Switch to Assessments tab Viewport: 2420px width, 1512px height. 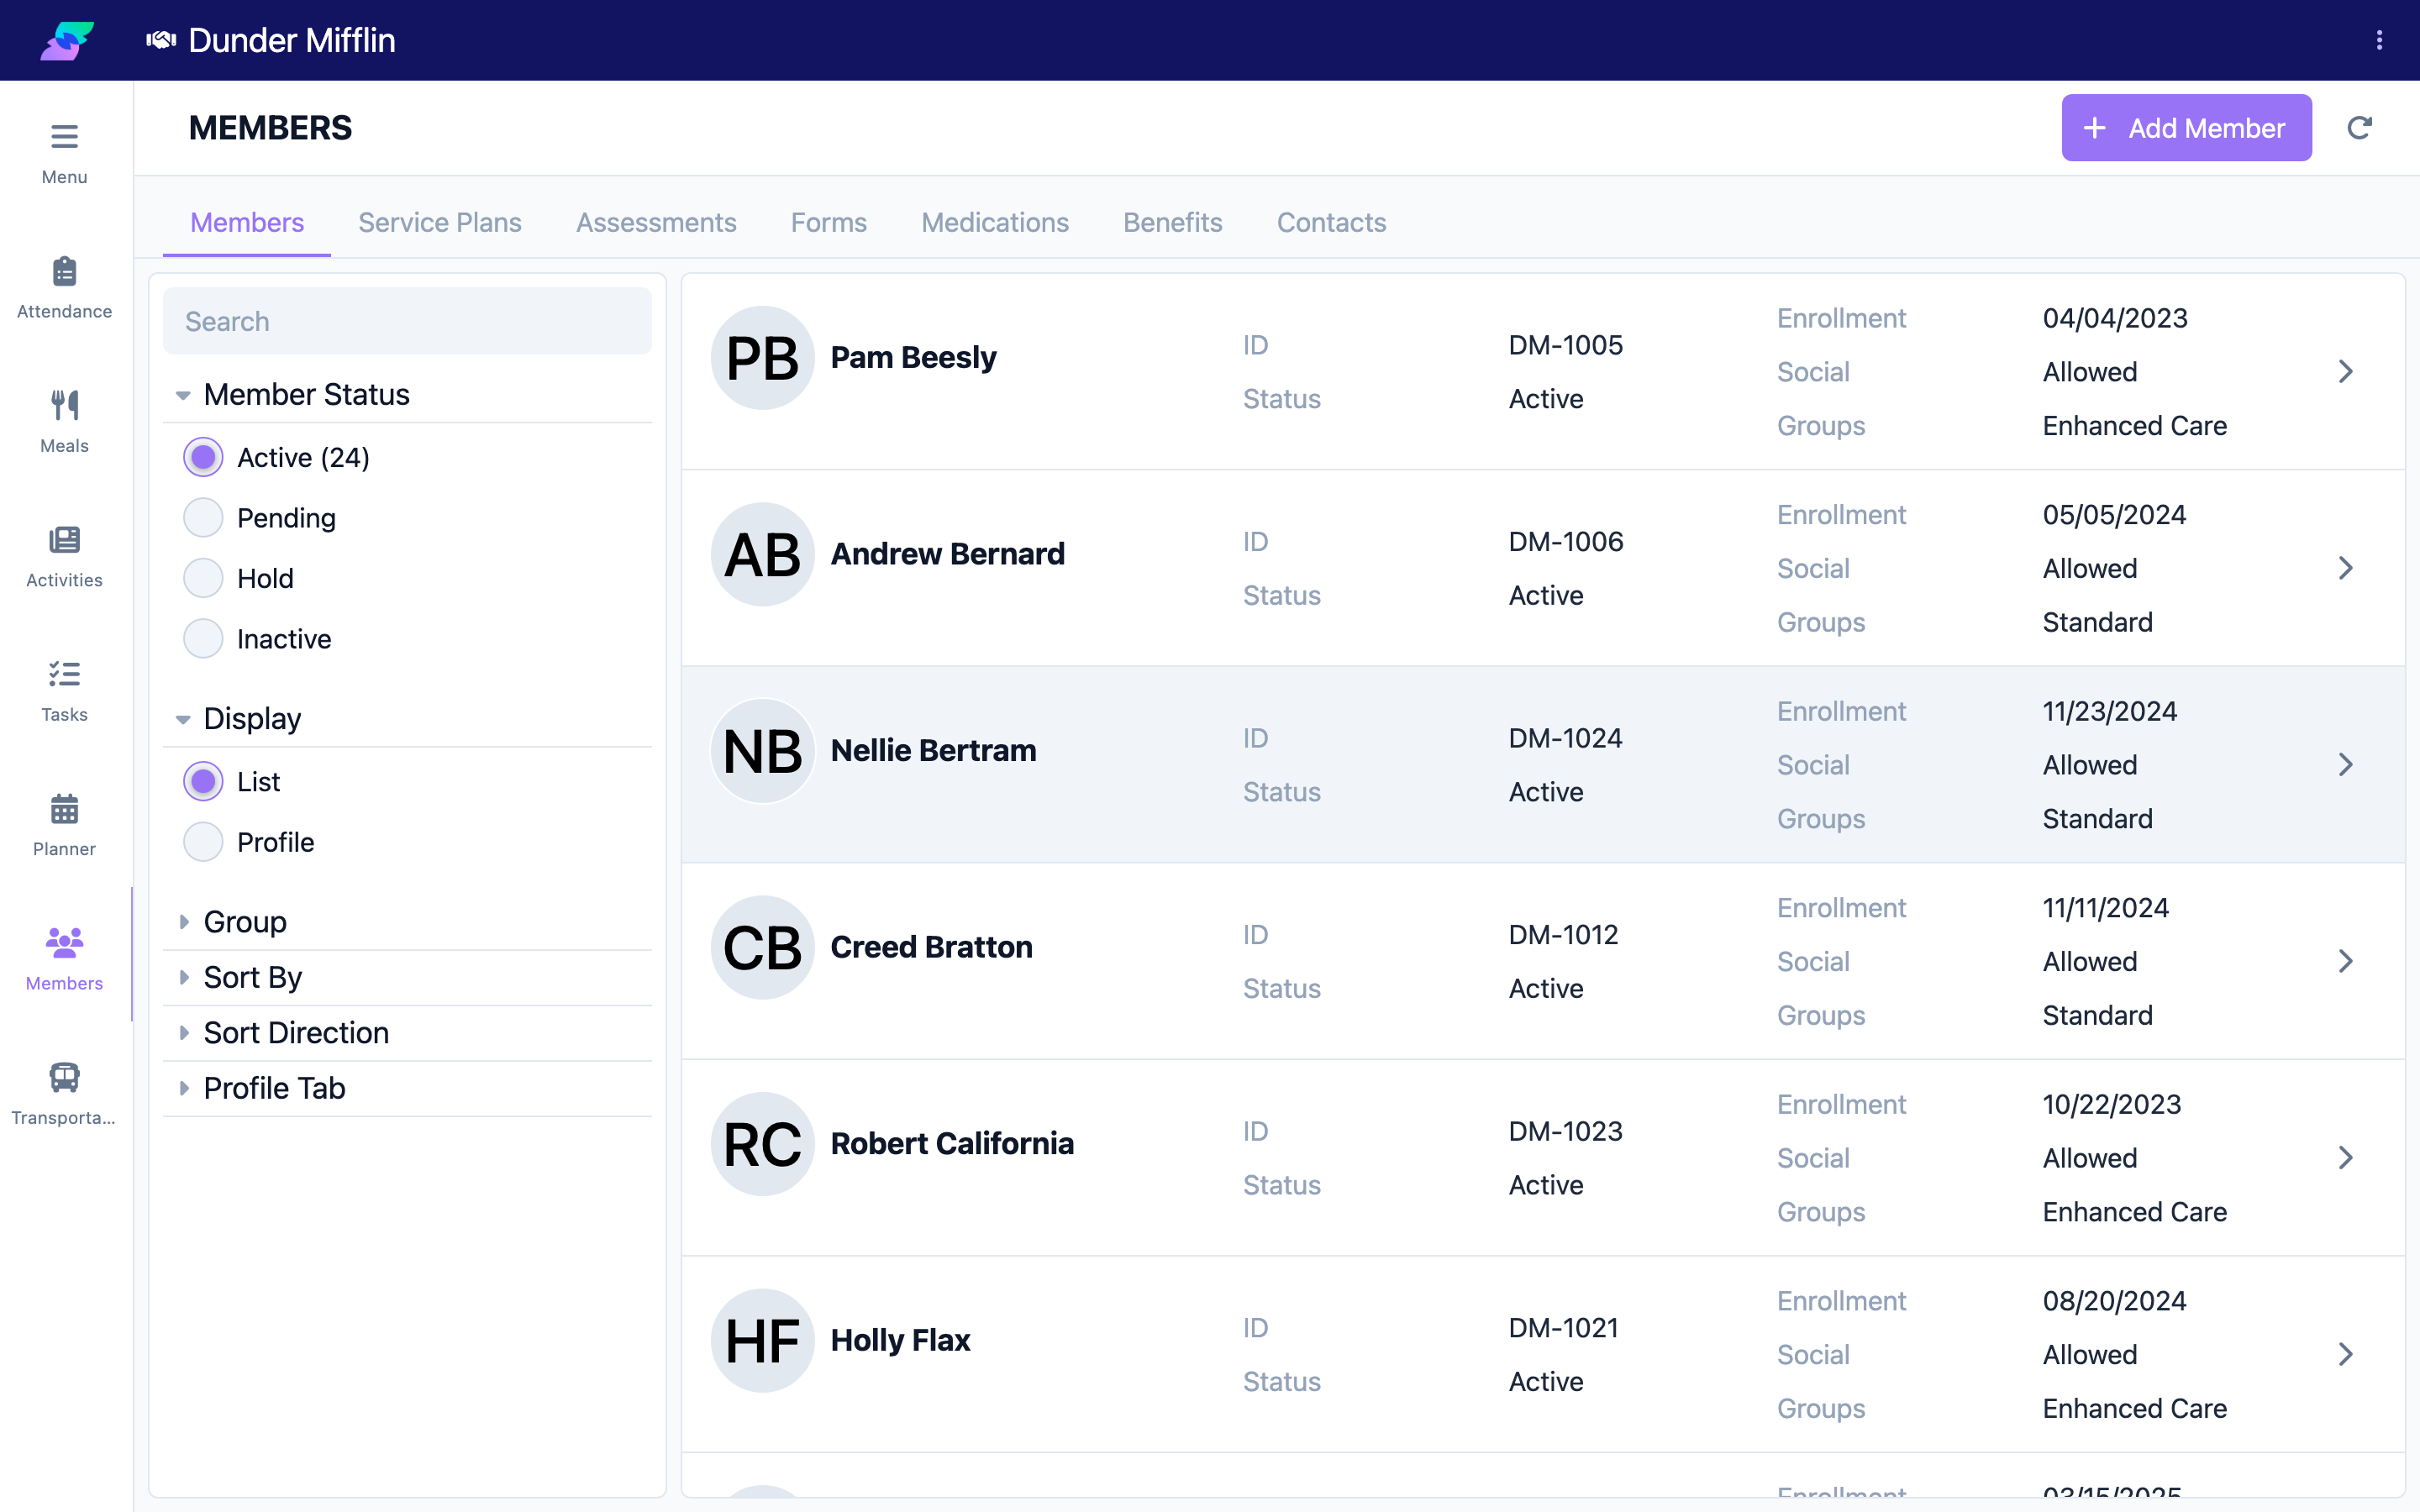pos(656,222)
